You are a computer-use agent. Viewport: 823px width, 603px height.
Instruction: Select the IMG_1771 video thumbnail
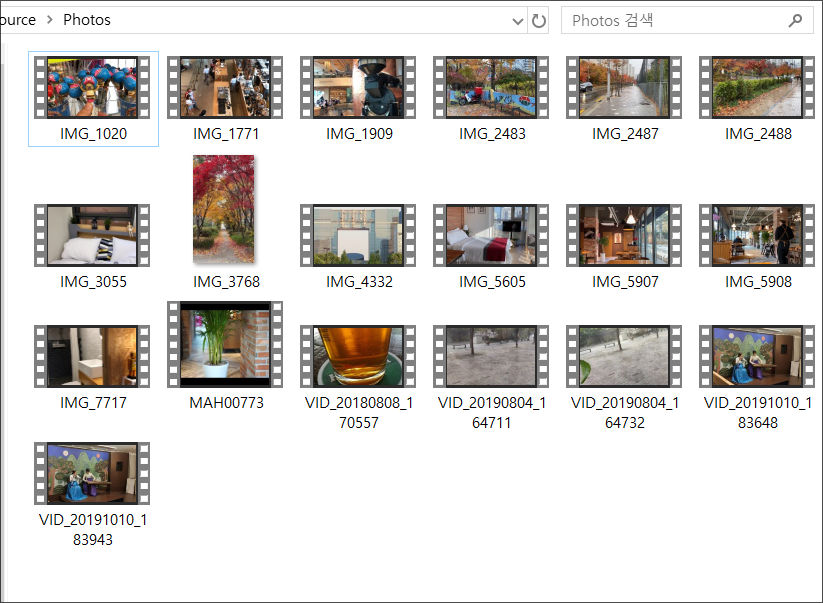click(225, 88)
